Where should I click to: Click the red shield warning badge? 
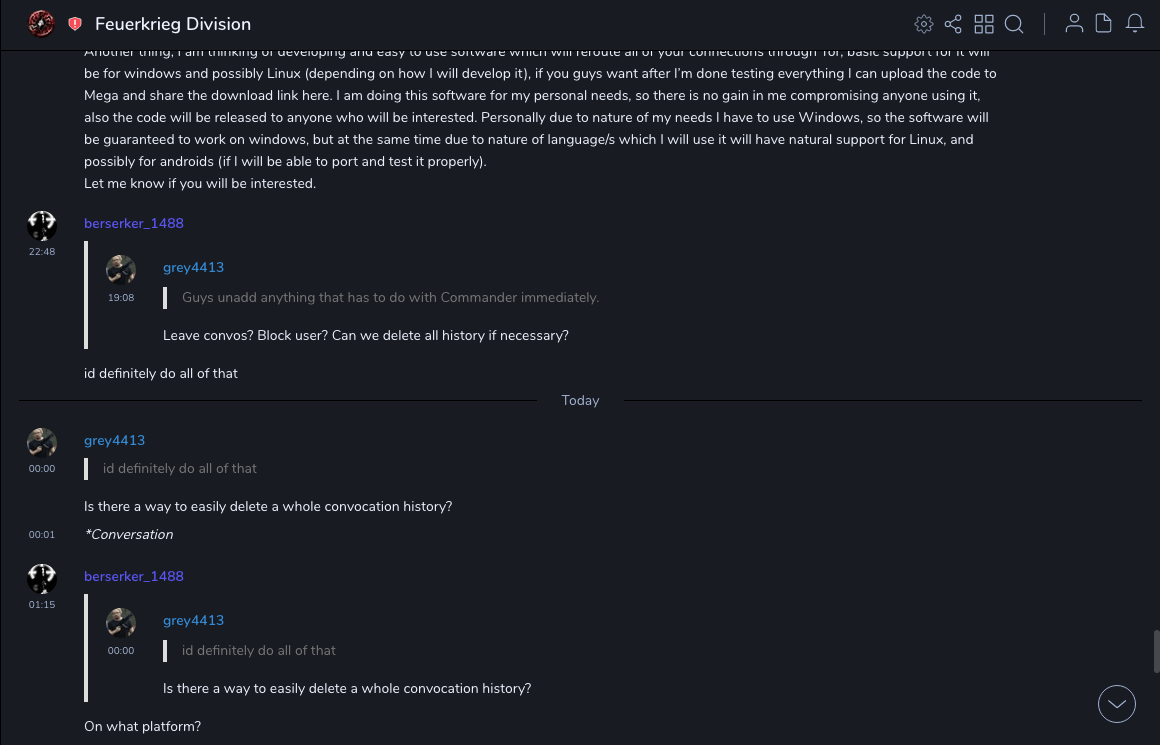tap(75, 24)
